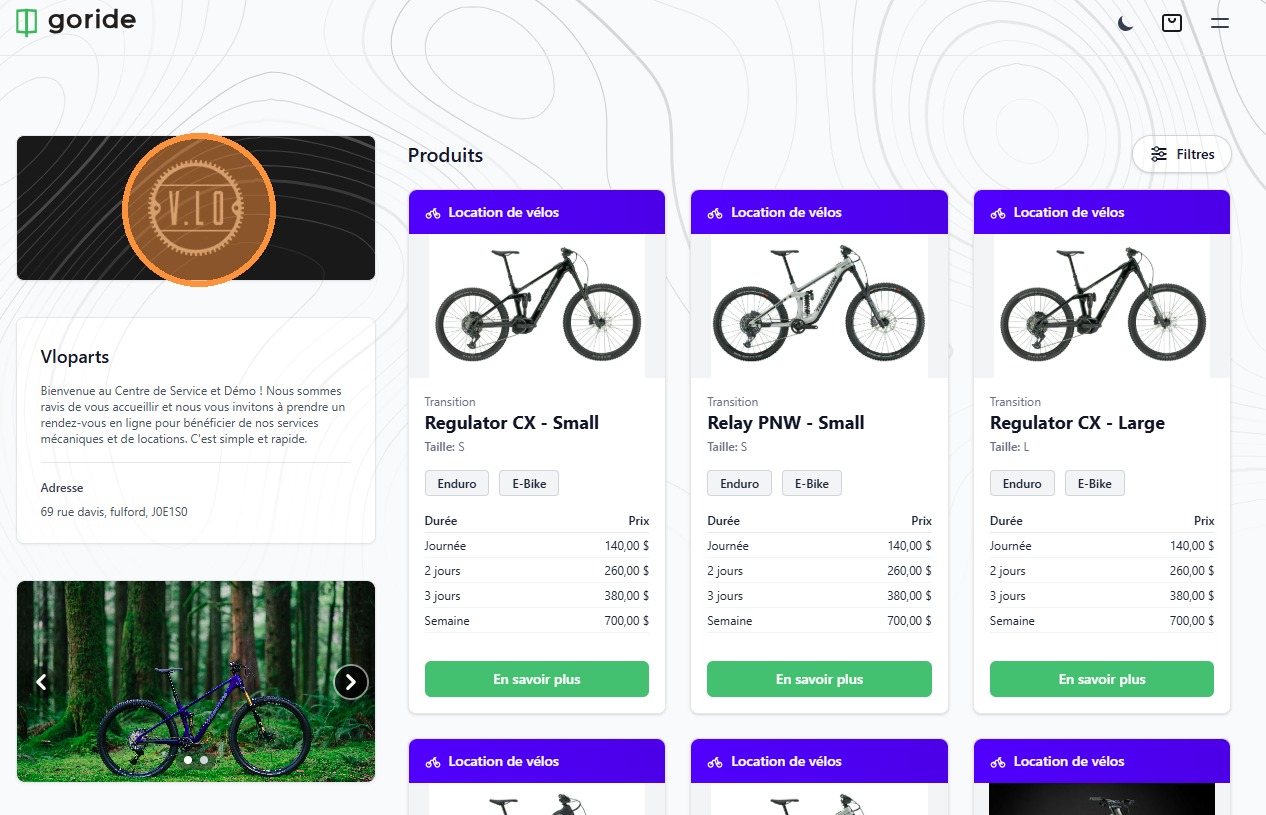Click the Relay PNW Small bike photo
Viewport: 1266px width, 815px height.
(x=819, y=306)
